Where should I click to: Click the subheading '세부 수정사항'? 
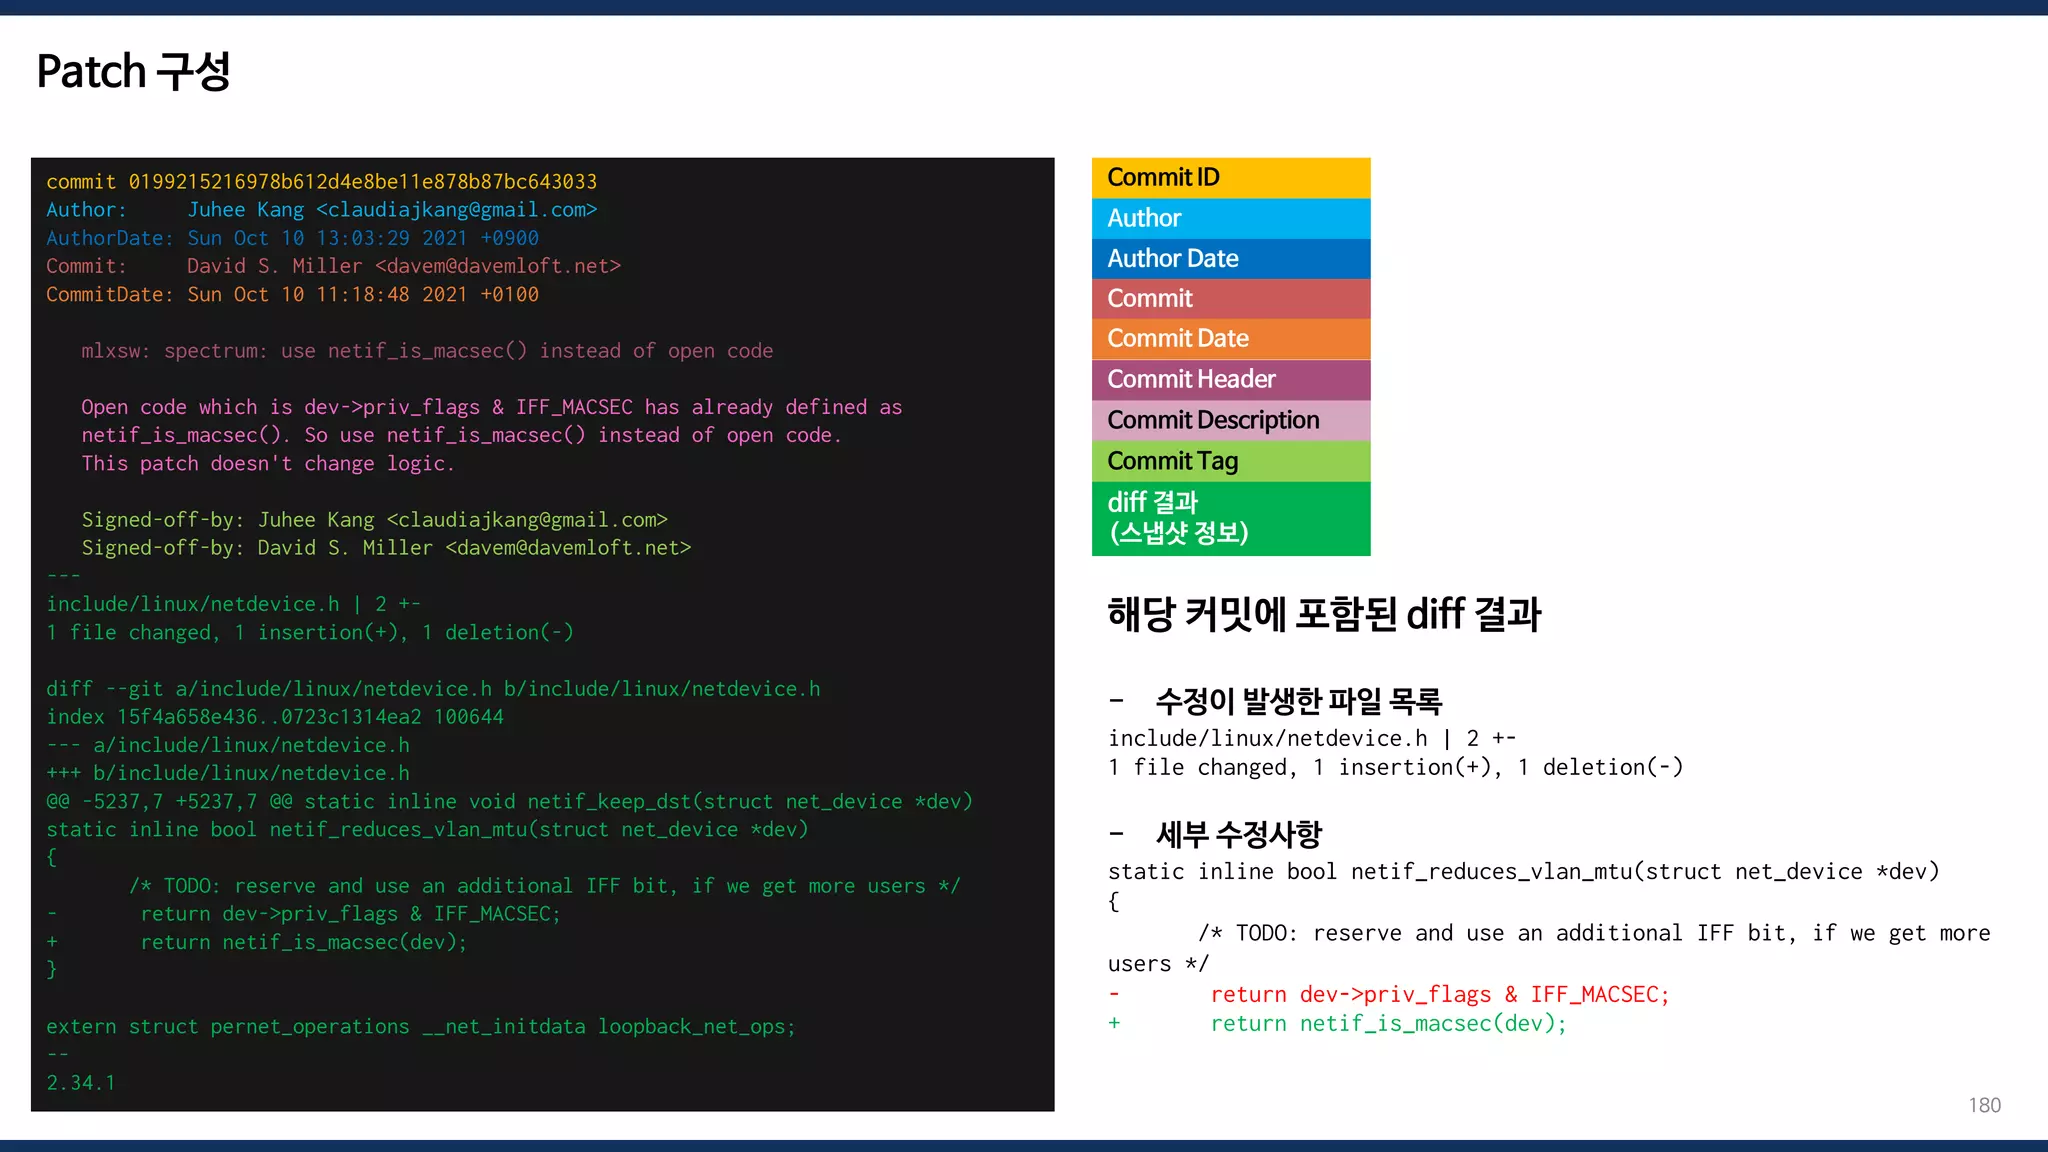(x=1238, y=834)
